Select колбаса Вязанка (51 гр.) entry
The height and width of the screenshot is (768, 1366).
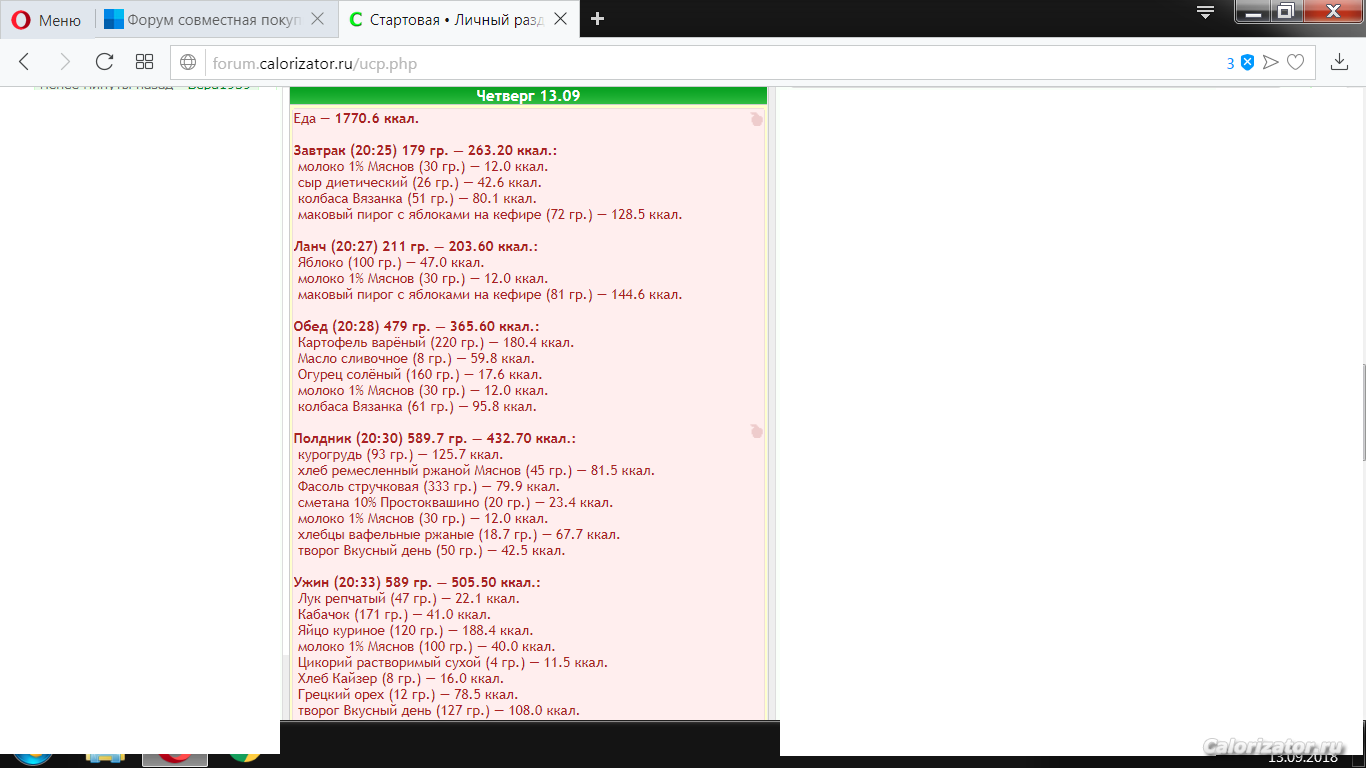417,199
